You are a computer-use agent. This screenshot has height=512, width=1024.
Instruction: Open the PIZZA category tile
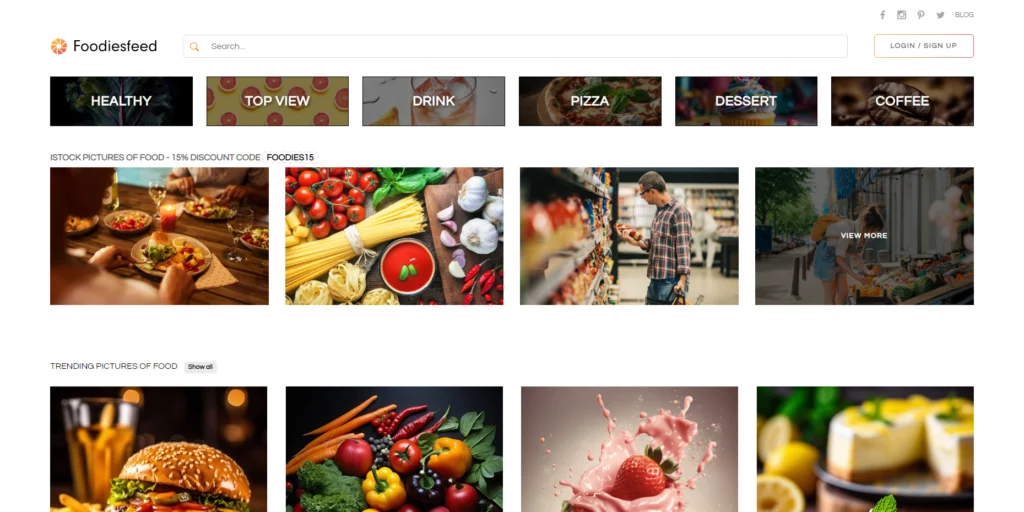[590, 101]
